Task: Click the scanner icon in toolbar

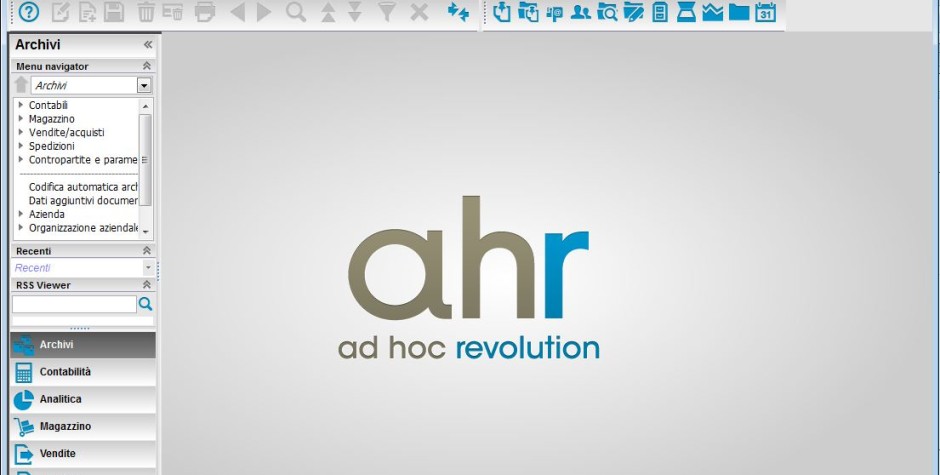Action: 686,12
